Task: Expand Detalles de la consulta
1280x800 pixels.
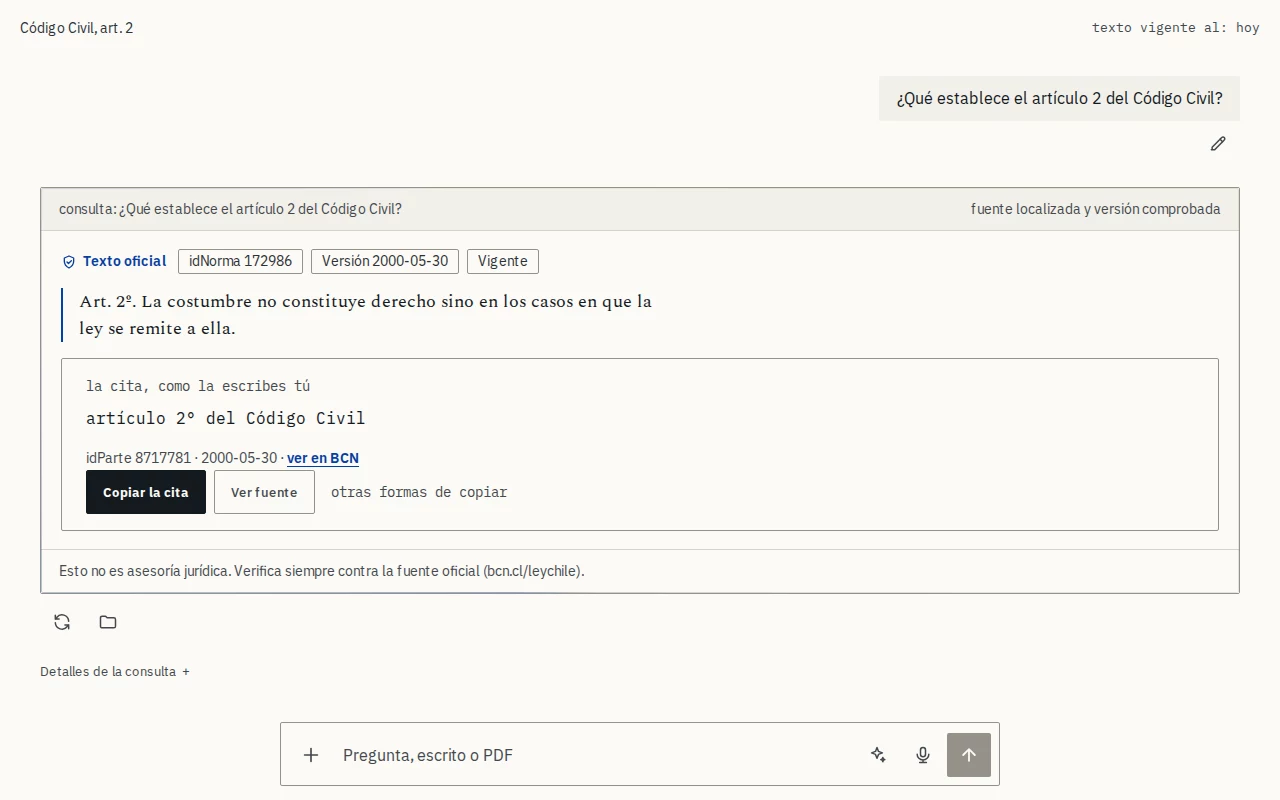Action: [115, 671]
